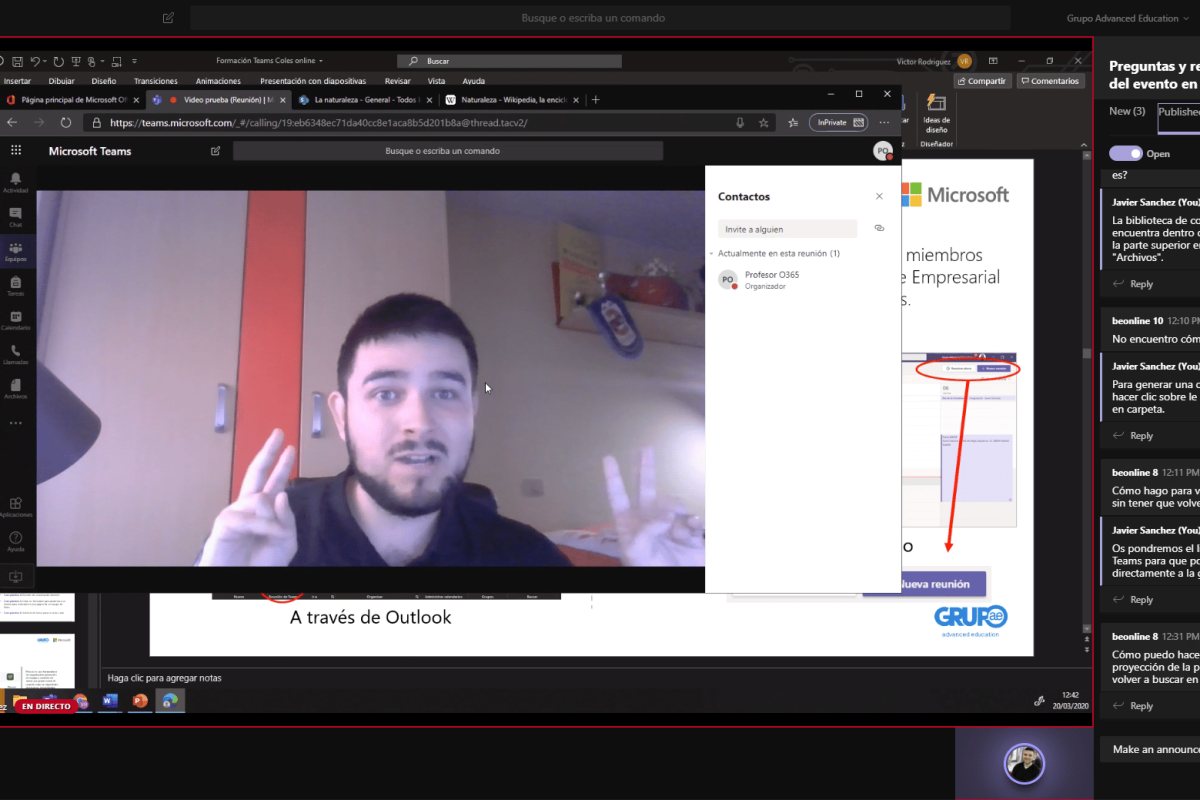
Task: Open Presentación con diapositivas ribbon tab
Action: pyautogui.click(x=313, y=81)
